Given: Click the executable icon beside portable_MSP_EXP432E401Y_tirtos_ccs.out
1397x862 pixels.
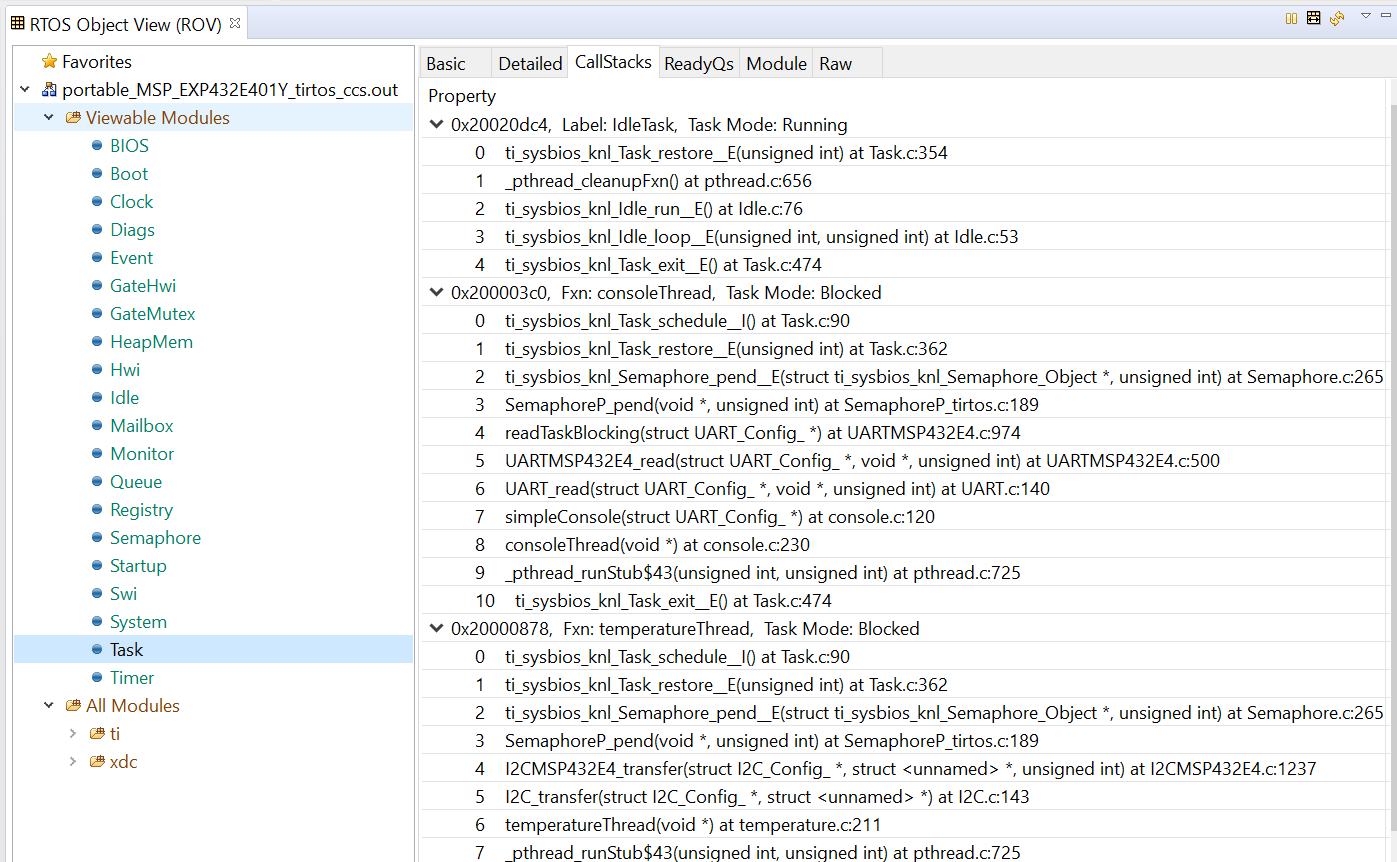Looking at the screenshot, I should [49, 90].
